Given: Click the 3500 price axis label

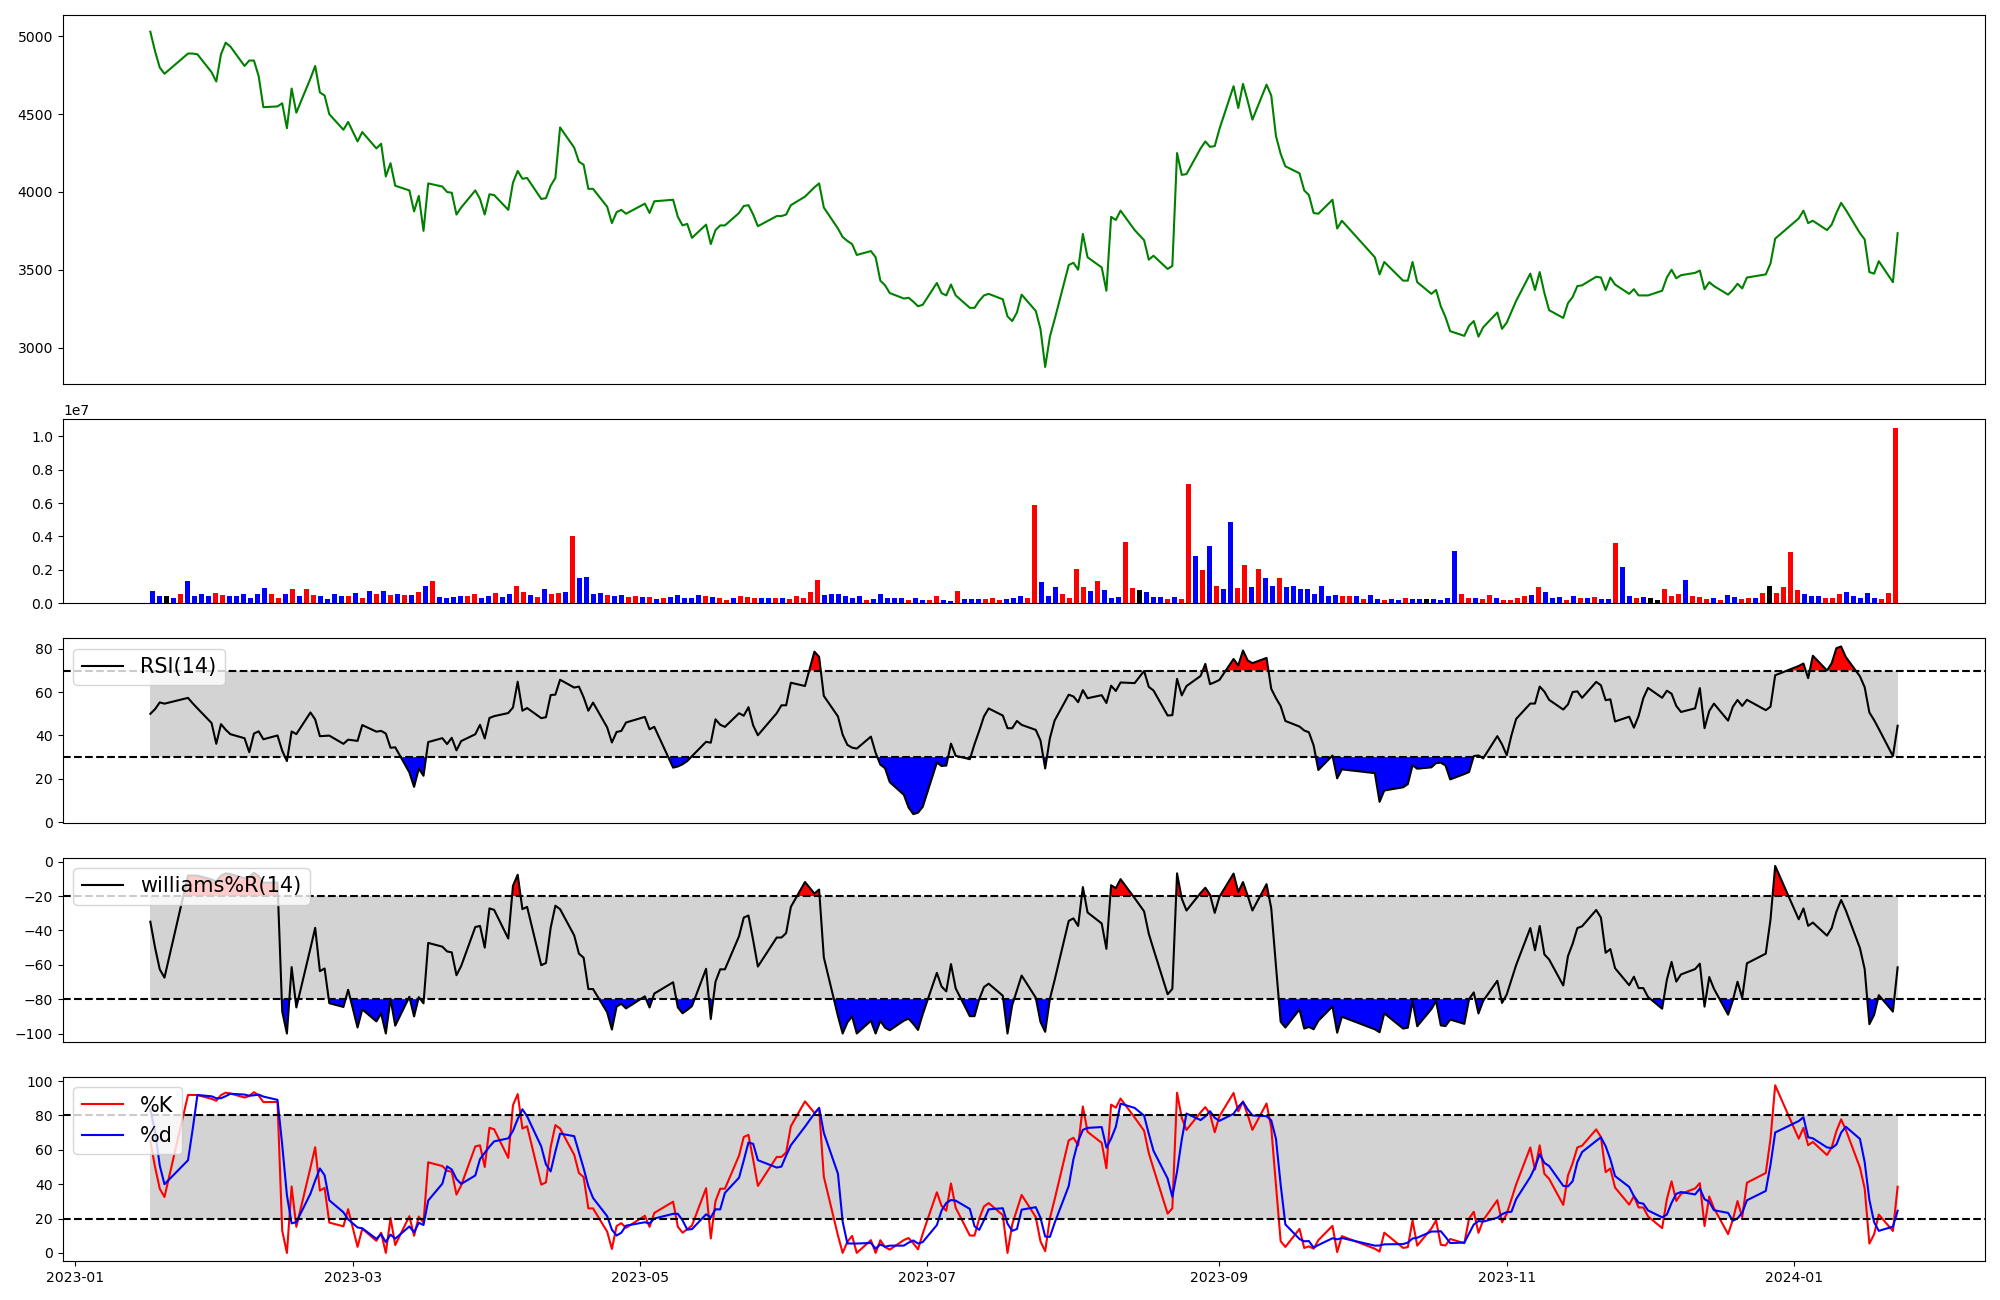Looking at the screenshot, I should tap(35, 271).
